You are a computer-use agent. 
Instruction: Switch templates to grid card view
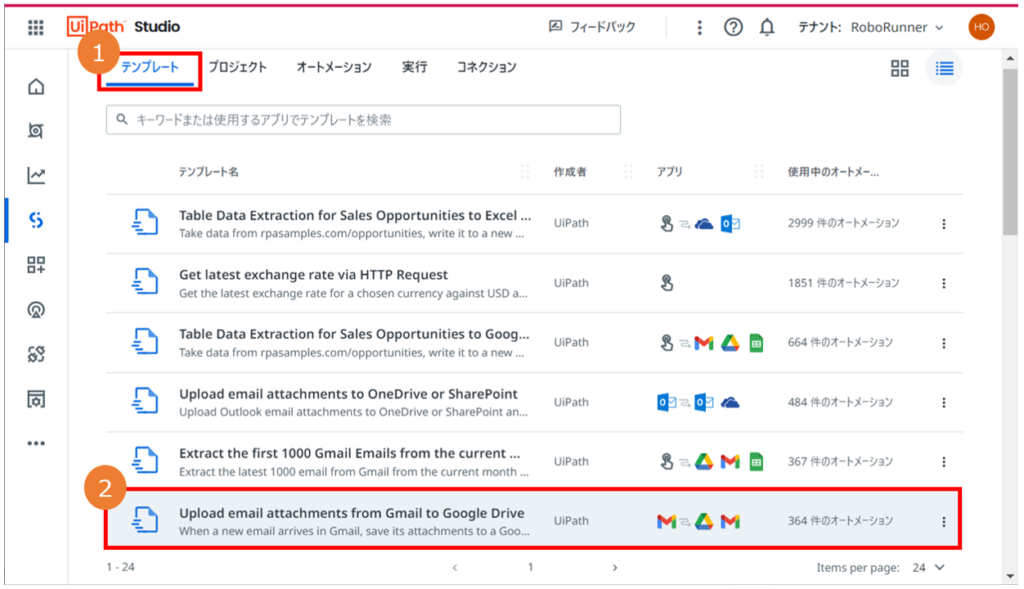899,69
